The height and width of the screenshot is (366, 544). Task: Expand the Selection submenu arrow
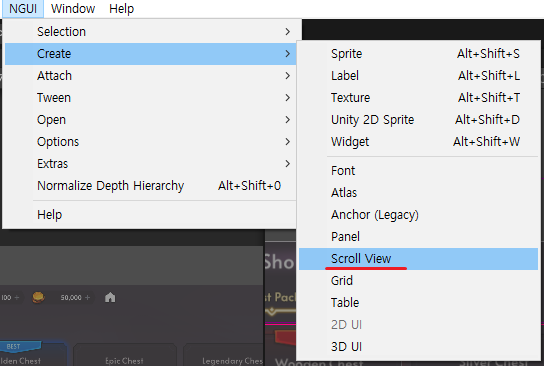287,32
